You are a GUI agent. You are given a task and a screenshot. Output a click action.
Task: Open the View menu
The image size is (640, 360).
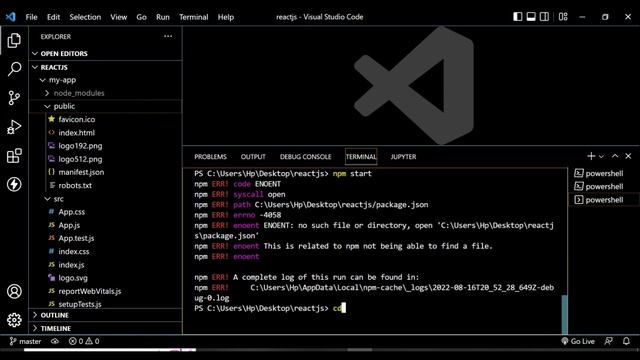pyautogui.click(x=118, y=17)
